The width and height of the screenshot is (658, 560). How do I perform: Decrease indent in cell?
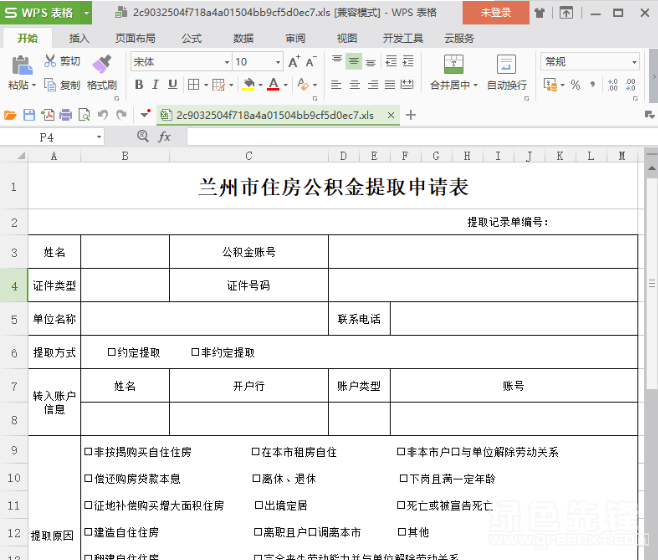tap(391, 61)
